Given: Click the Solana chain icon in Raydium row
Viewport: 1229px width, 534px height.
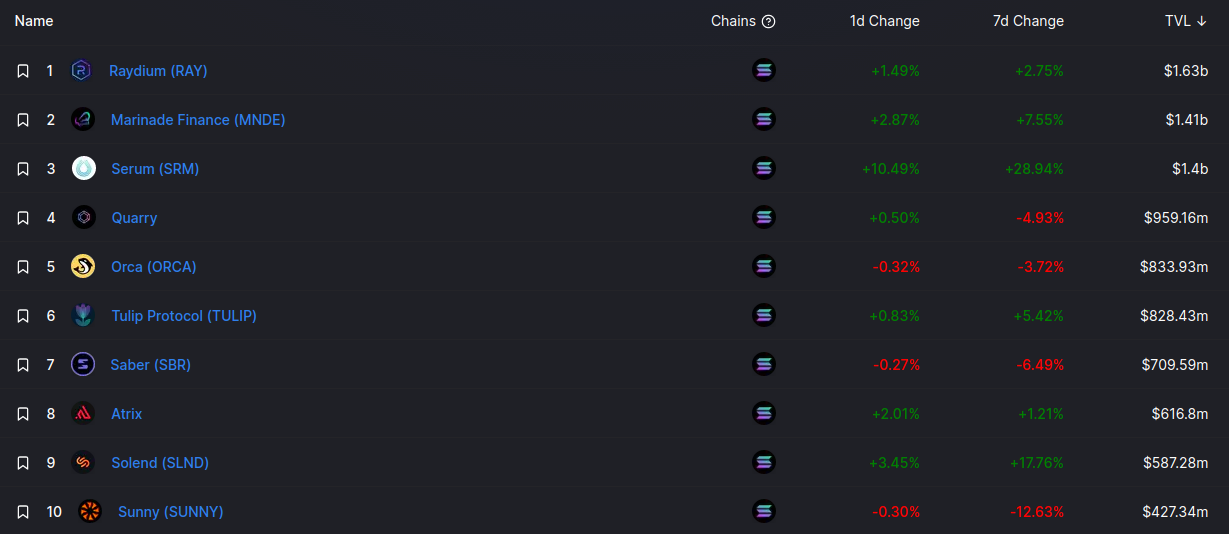Looking at the screenshot, I should [x=764, y=71].
